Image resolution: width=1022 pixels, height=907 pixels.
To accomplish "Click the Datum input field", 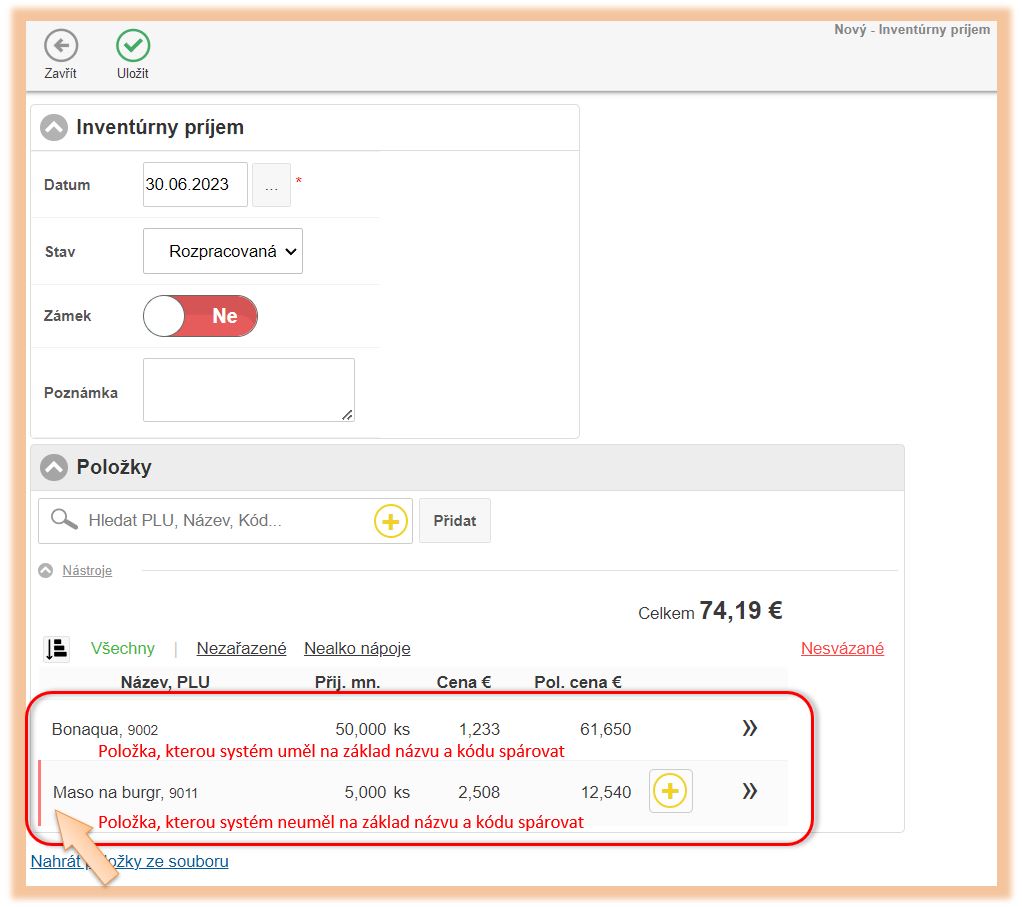I will [195, 185].
